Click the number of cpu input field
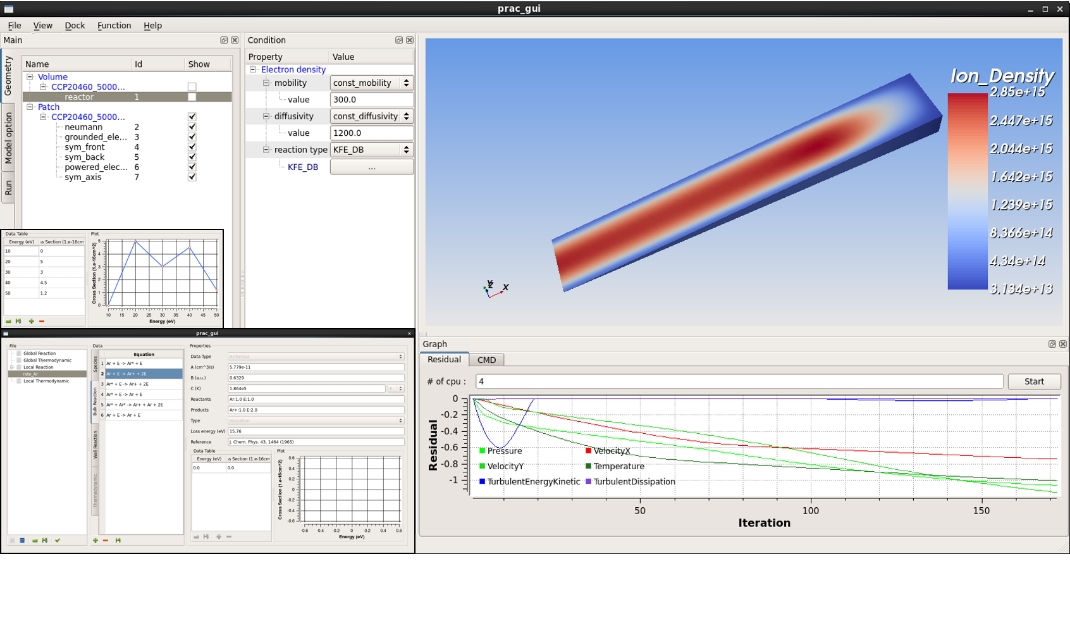The height and width of the screenshot is (625, 1070). (x=738, y=381)
